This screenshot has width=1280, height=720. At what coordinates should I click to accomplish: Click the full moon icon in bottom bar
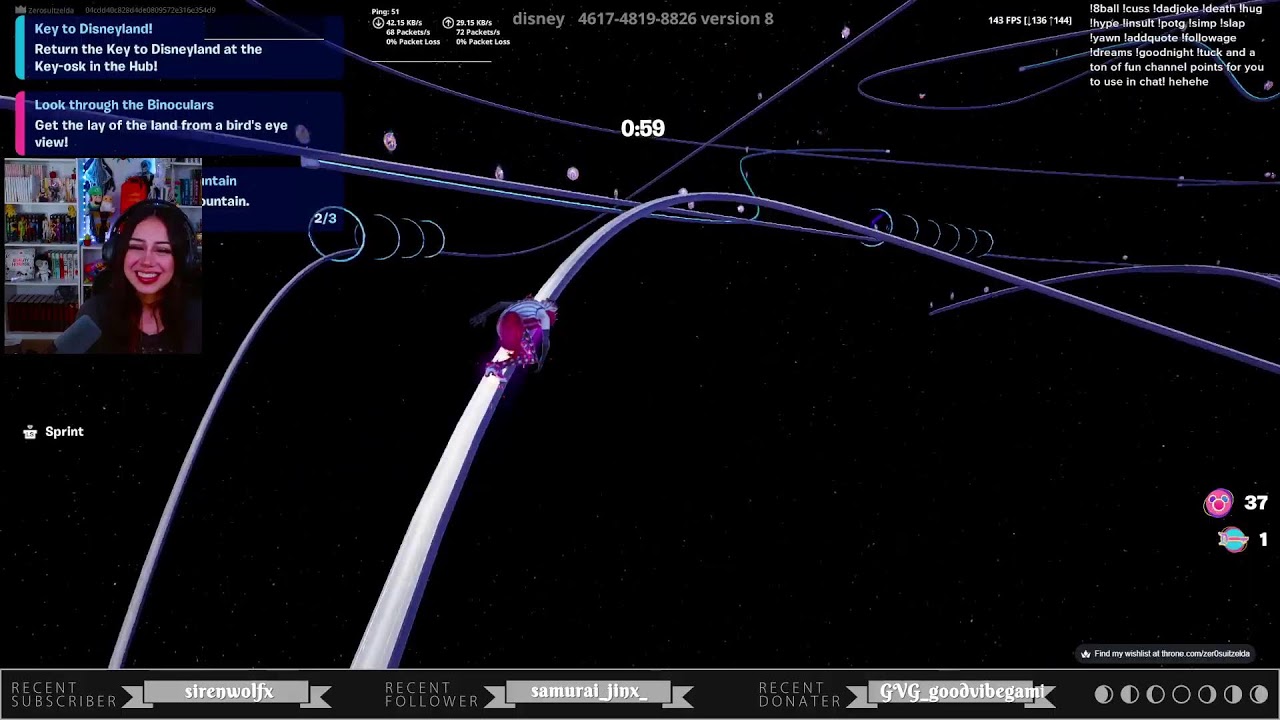pos(1181,694)
